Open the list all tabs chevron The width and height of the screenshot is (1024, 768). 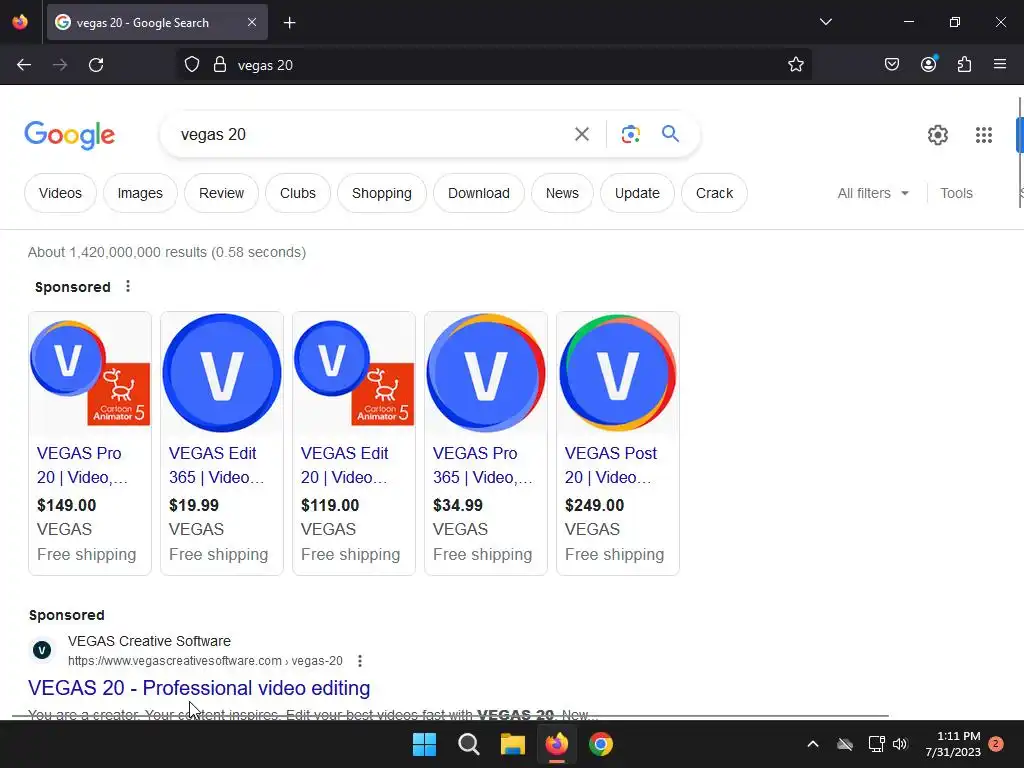(825, 22)
